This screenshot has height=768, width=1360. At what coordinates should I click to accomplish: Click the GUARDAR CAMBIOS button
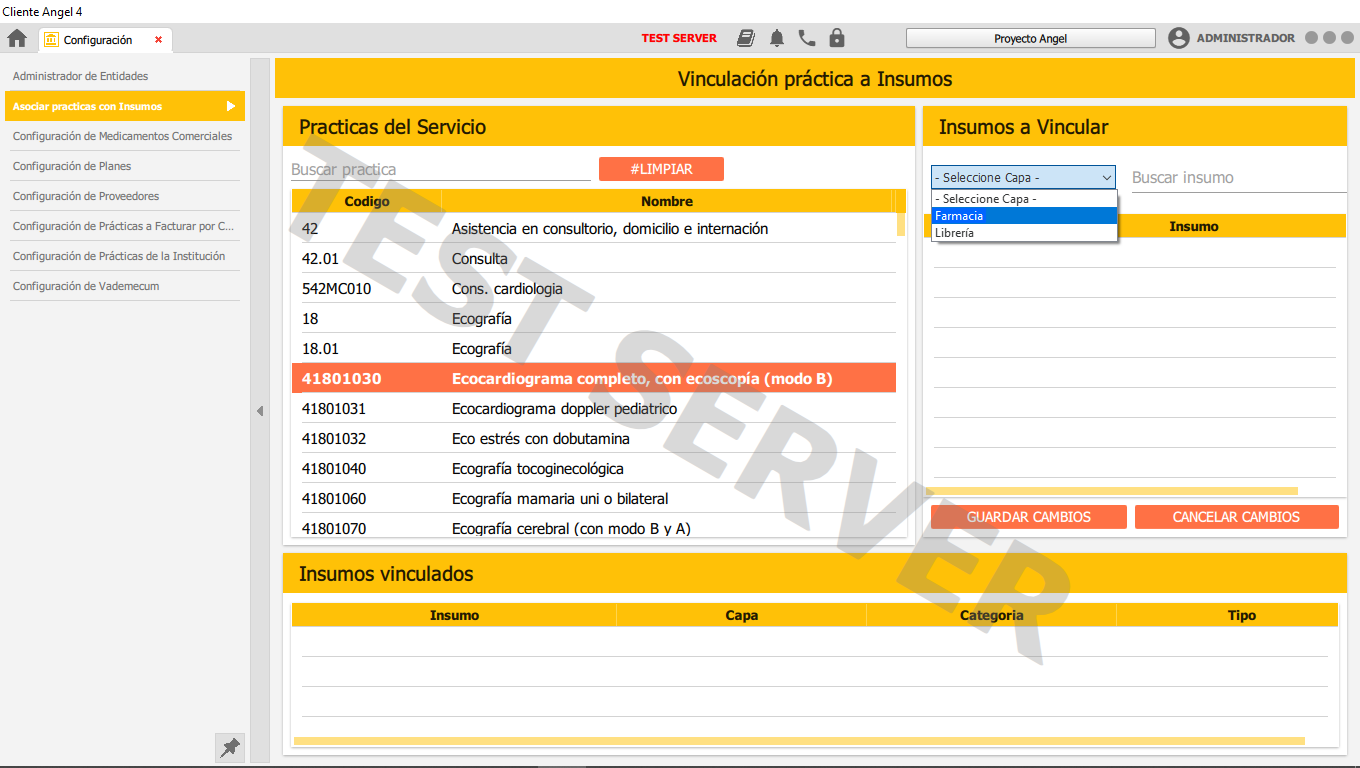[x=1028, y=517]
